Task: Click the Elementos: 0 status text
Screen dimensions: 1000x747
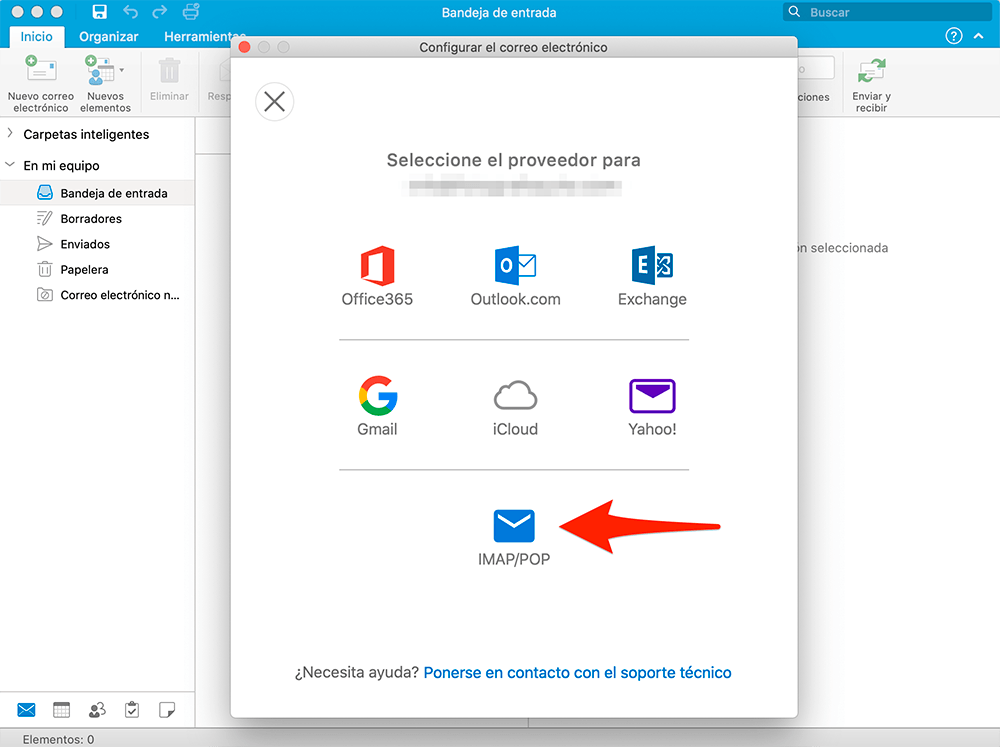Action: (59, 739)
